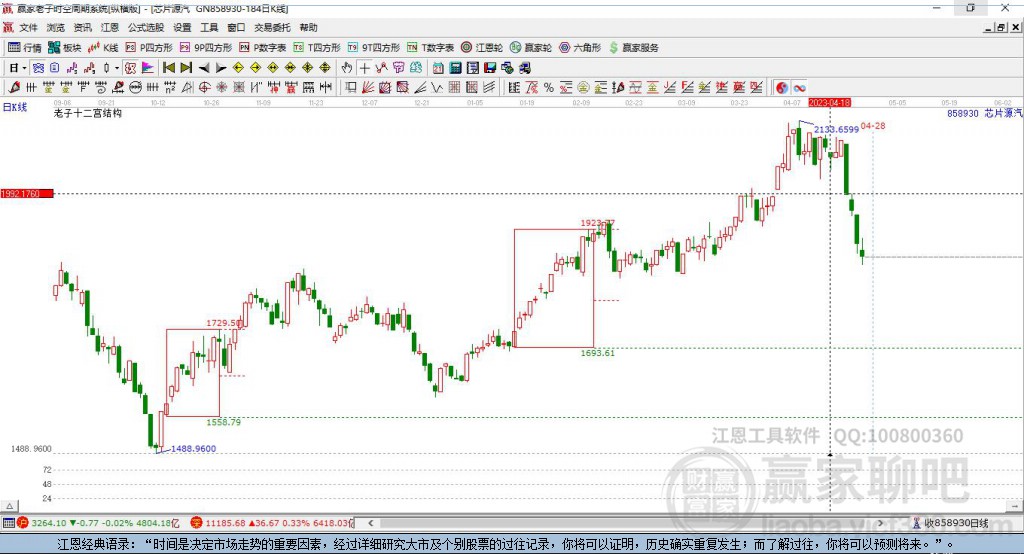
Task: Click the 日K线 chart label
Action: point(14,107)
